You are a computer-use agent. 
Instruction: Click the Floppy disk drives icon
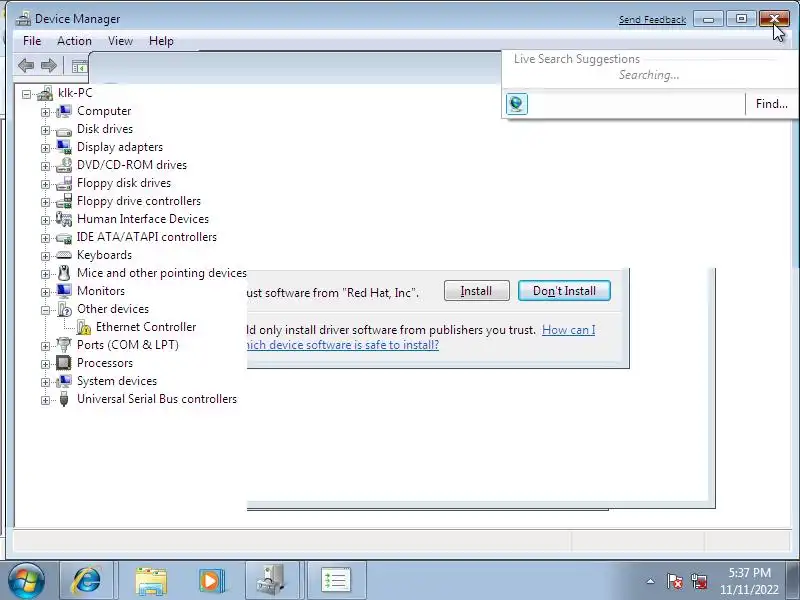click(x=64, y=183)
